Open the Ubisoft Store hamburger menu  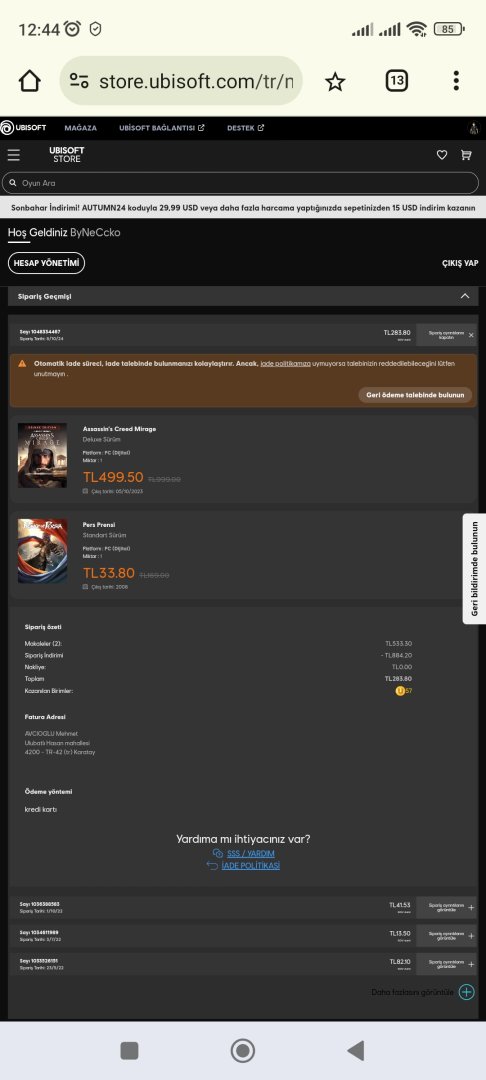pyautogui.click(x=14, y=155)
